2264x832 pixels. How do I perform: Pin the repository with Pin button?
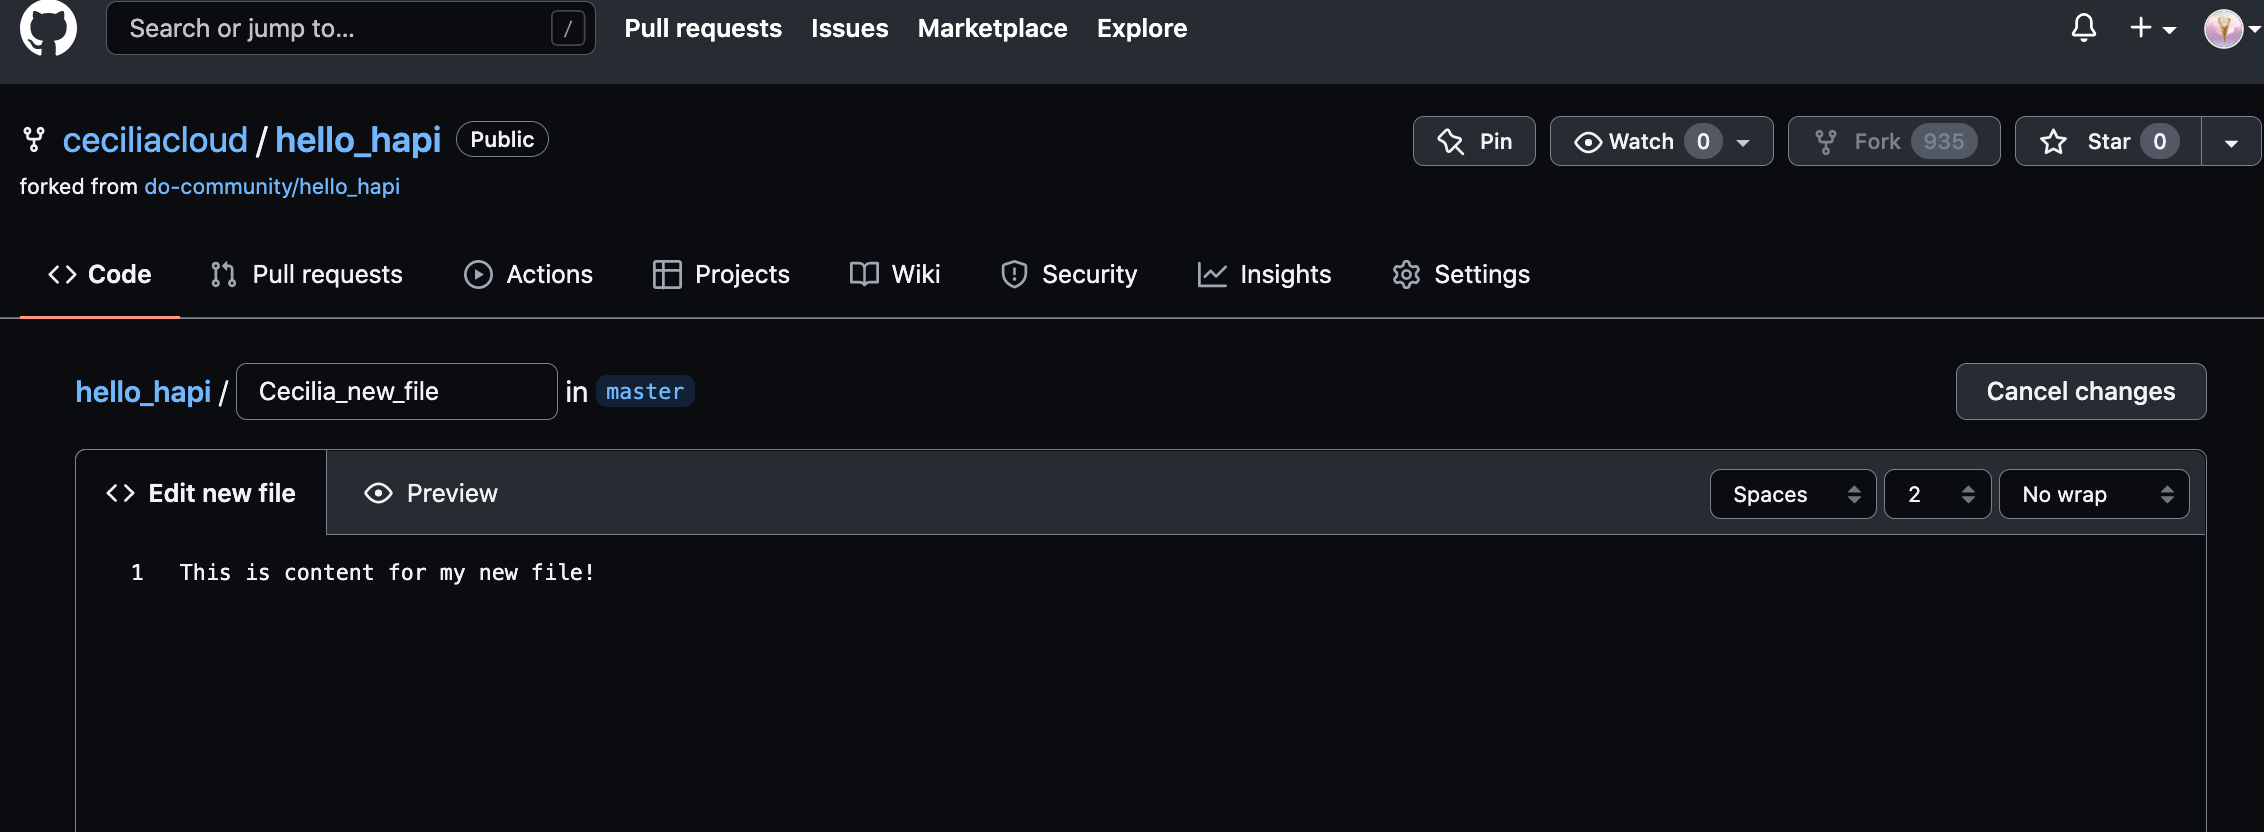(x=1474, y=141)
